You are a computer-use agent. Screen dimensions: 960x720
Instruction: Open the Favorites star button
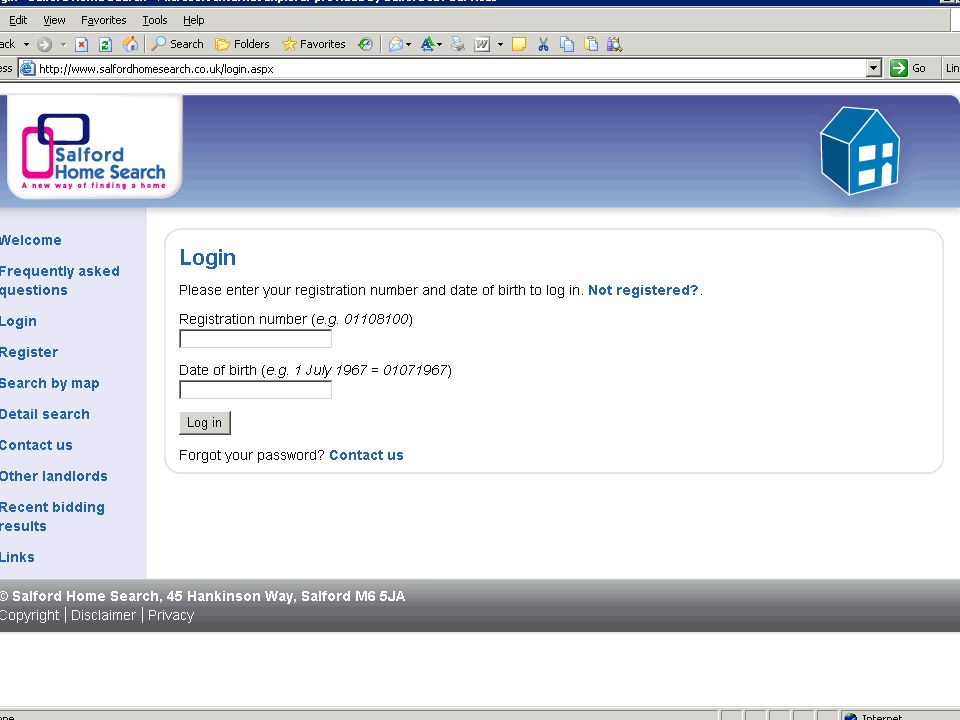coord(313,44)
